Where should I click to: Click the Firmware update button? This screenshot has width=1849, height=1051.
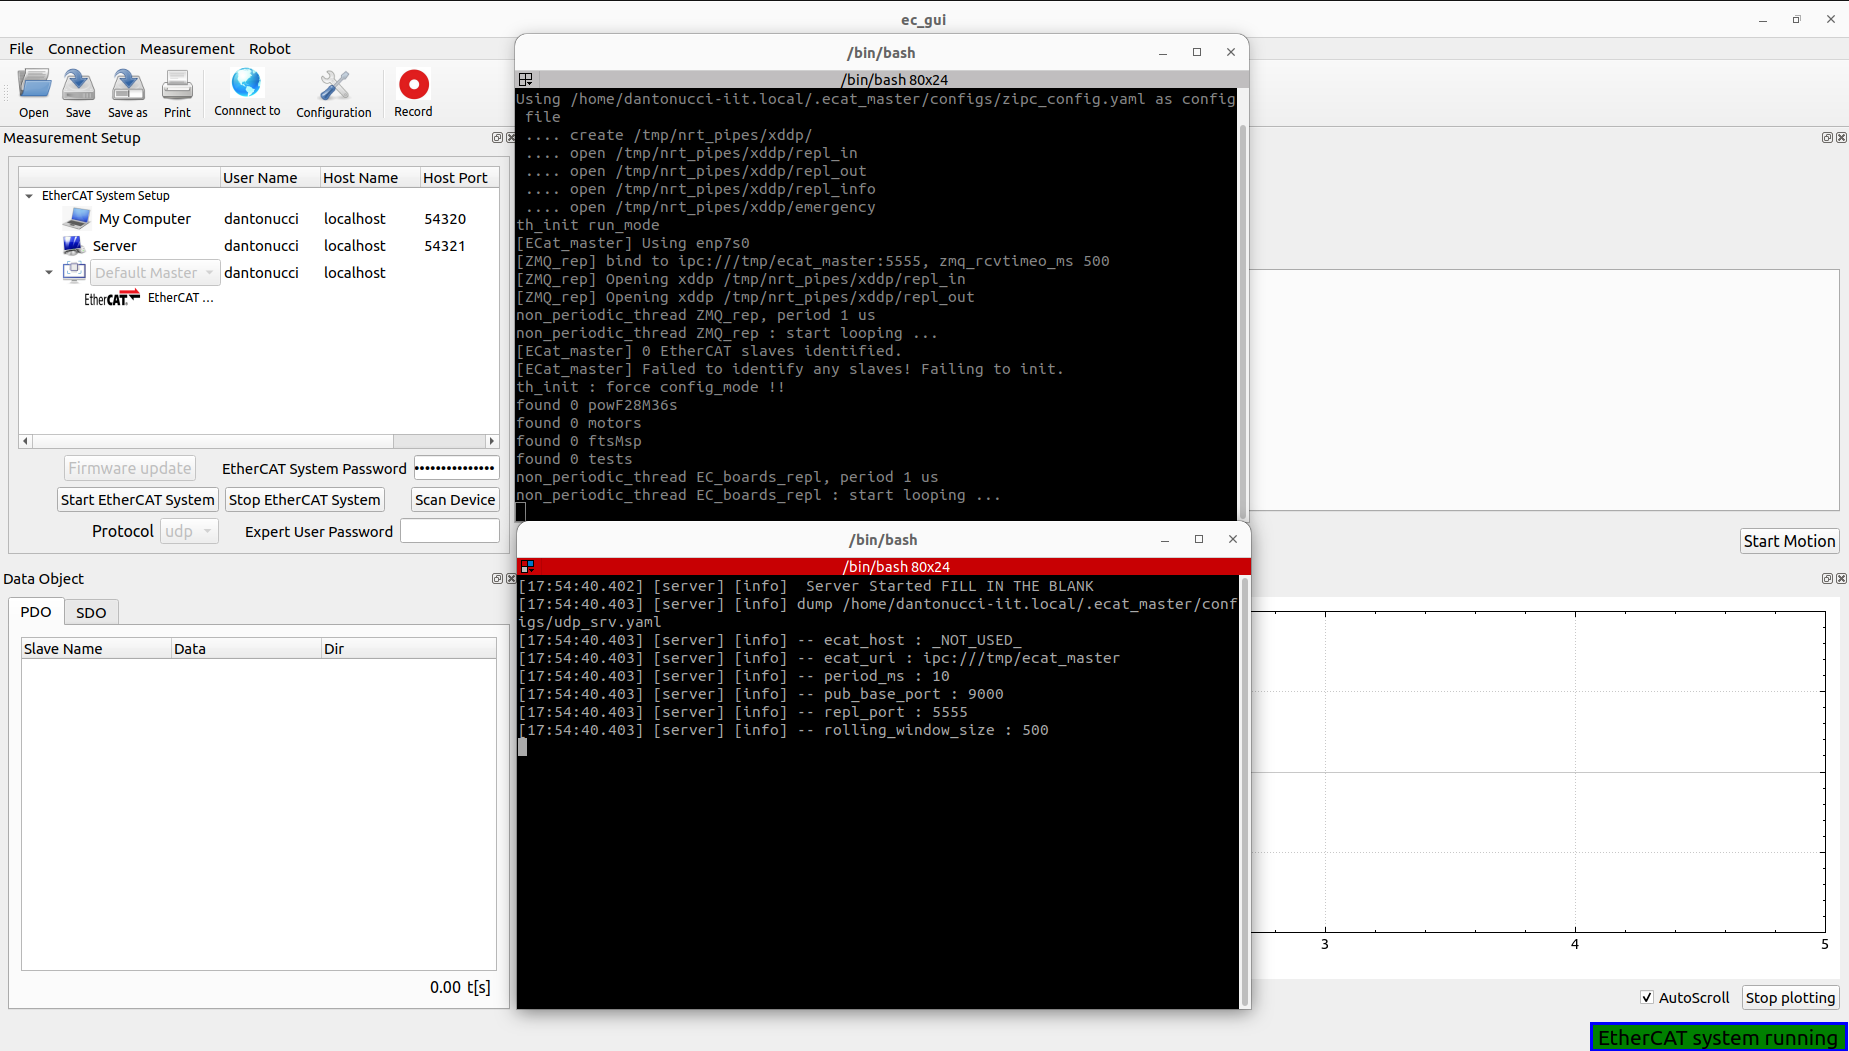130,468
